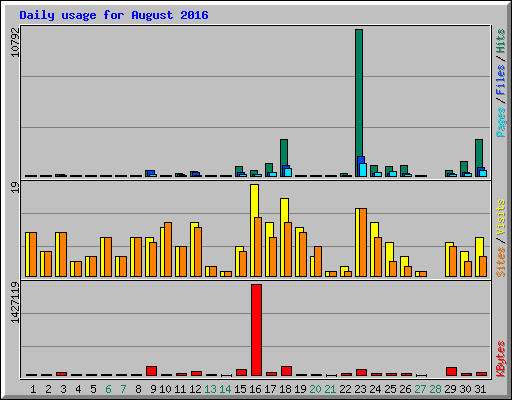This screenshot has width=512, height=400.
Task: Click the day label '17' on x-axis
Action: point(270,389)
